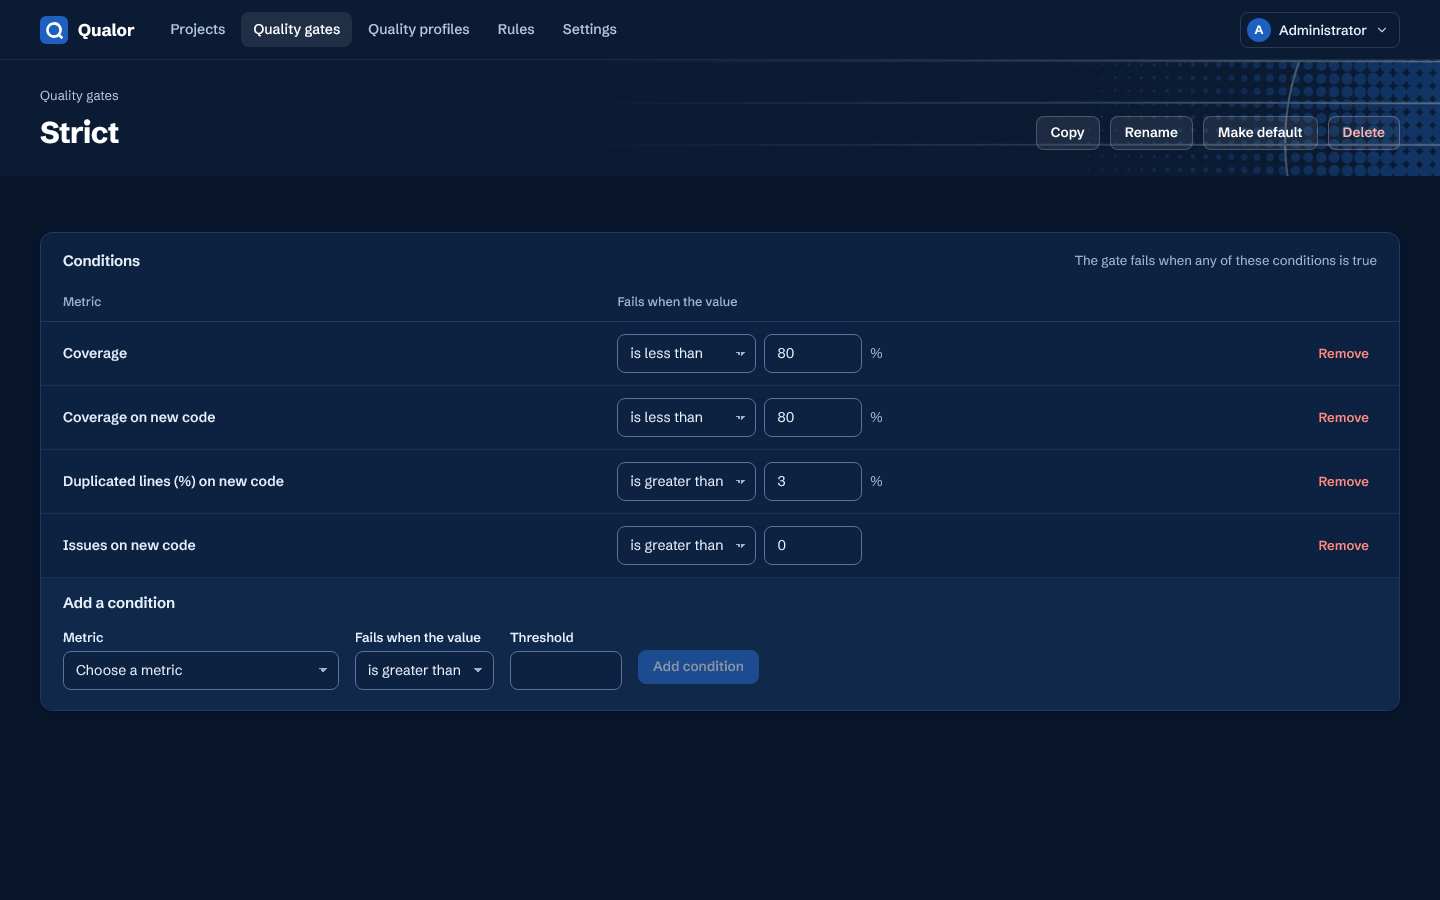This screenshot has width=1440, height=900.
Task: Open the Coverage operator dropdown
Action: (x=686, y=353)
